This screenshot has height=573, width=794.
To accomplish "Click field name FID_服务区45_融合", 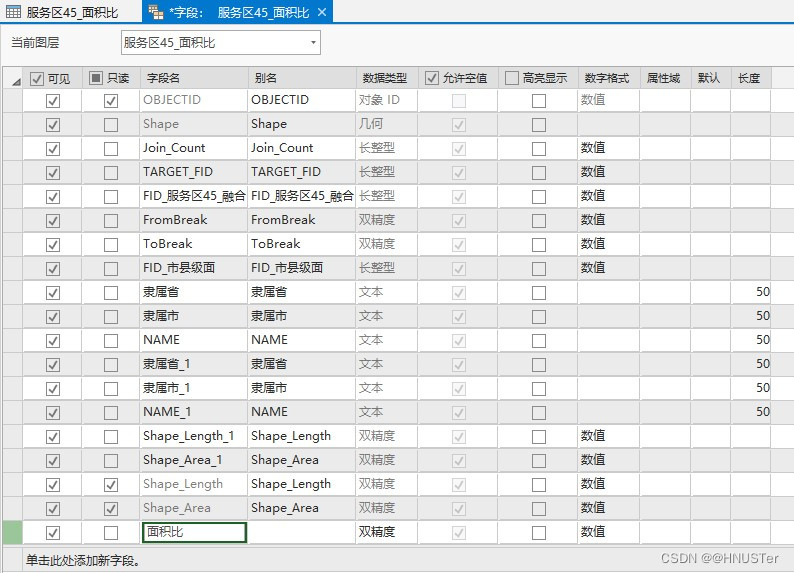I will 194,196.
